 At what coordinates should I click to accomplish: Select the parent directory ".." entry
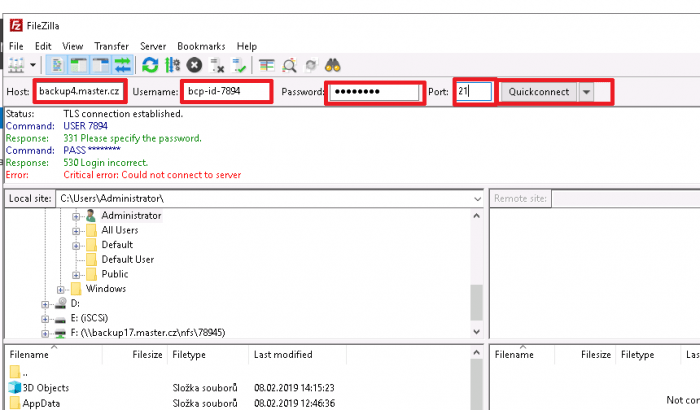[x=18, y=372]
